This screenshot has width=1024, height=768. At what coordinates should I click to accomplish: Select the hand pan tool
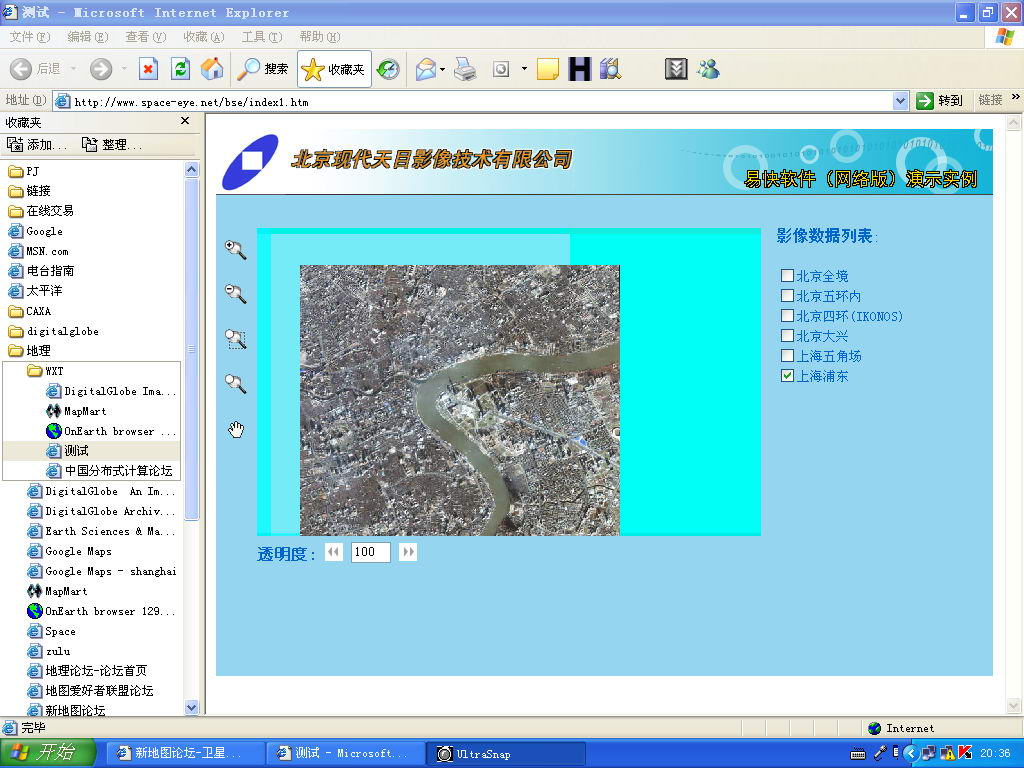[236, 430]
